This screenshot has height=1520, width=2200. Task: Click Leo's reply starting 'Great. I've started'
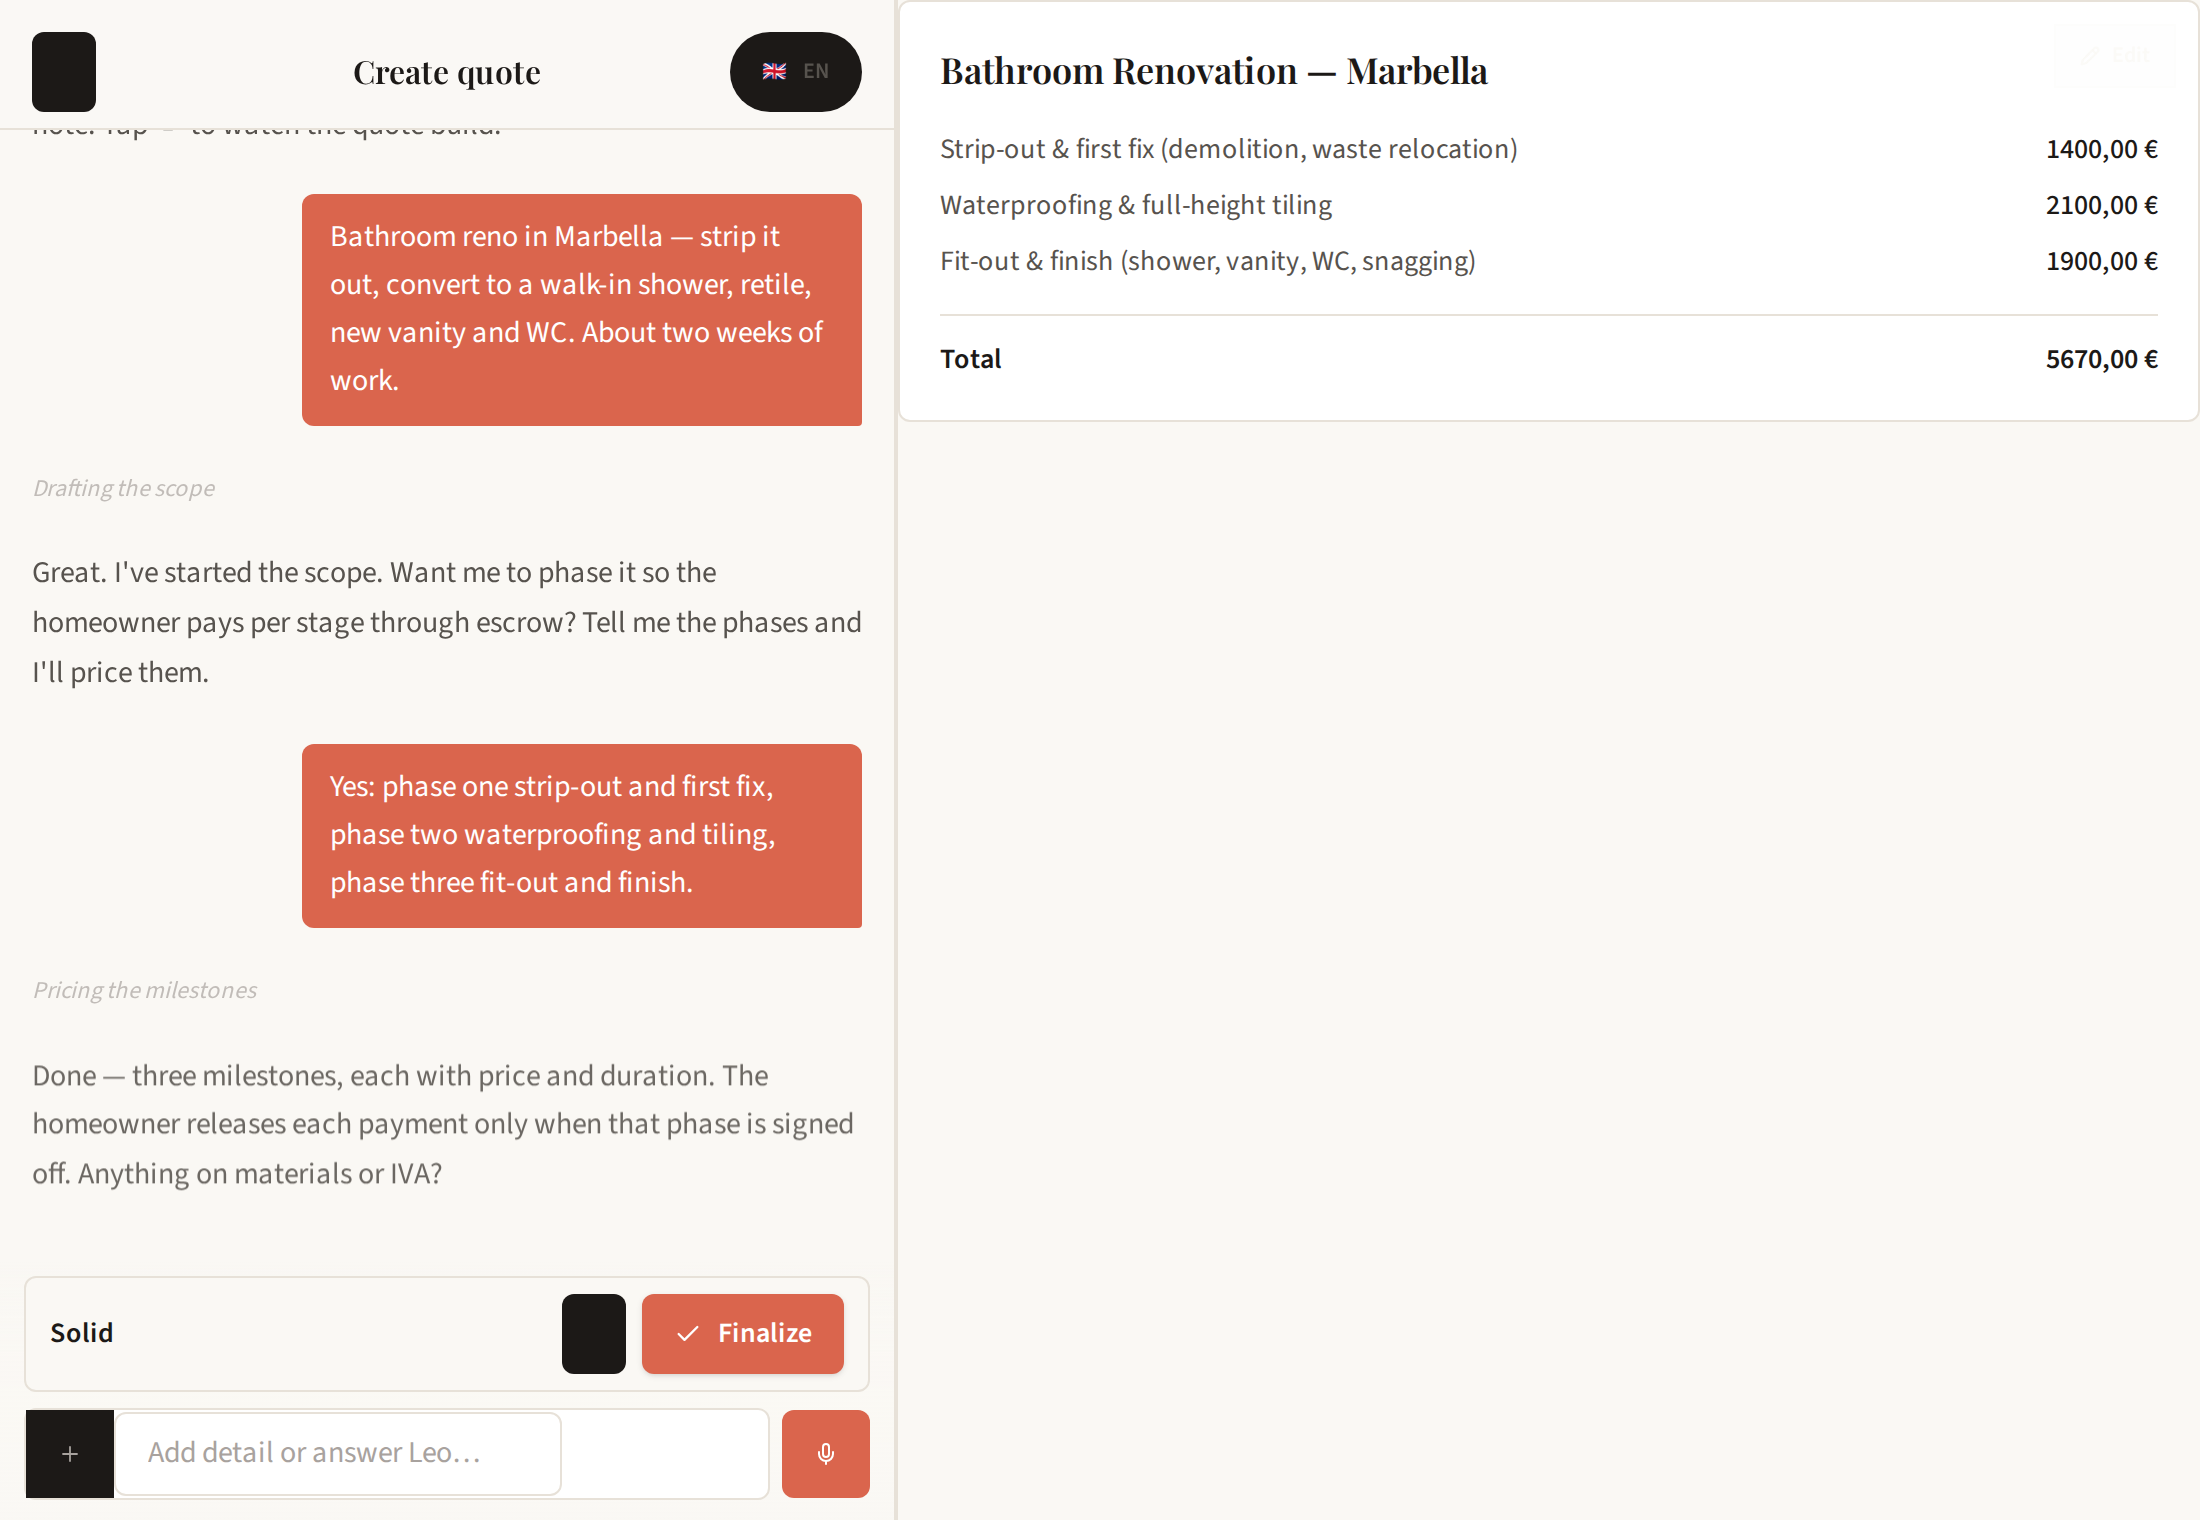pyautogui.click(x=447, y=622)
